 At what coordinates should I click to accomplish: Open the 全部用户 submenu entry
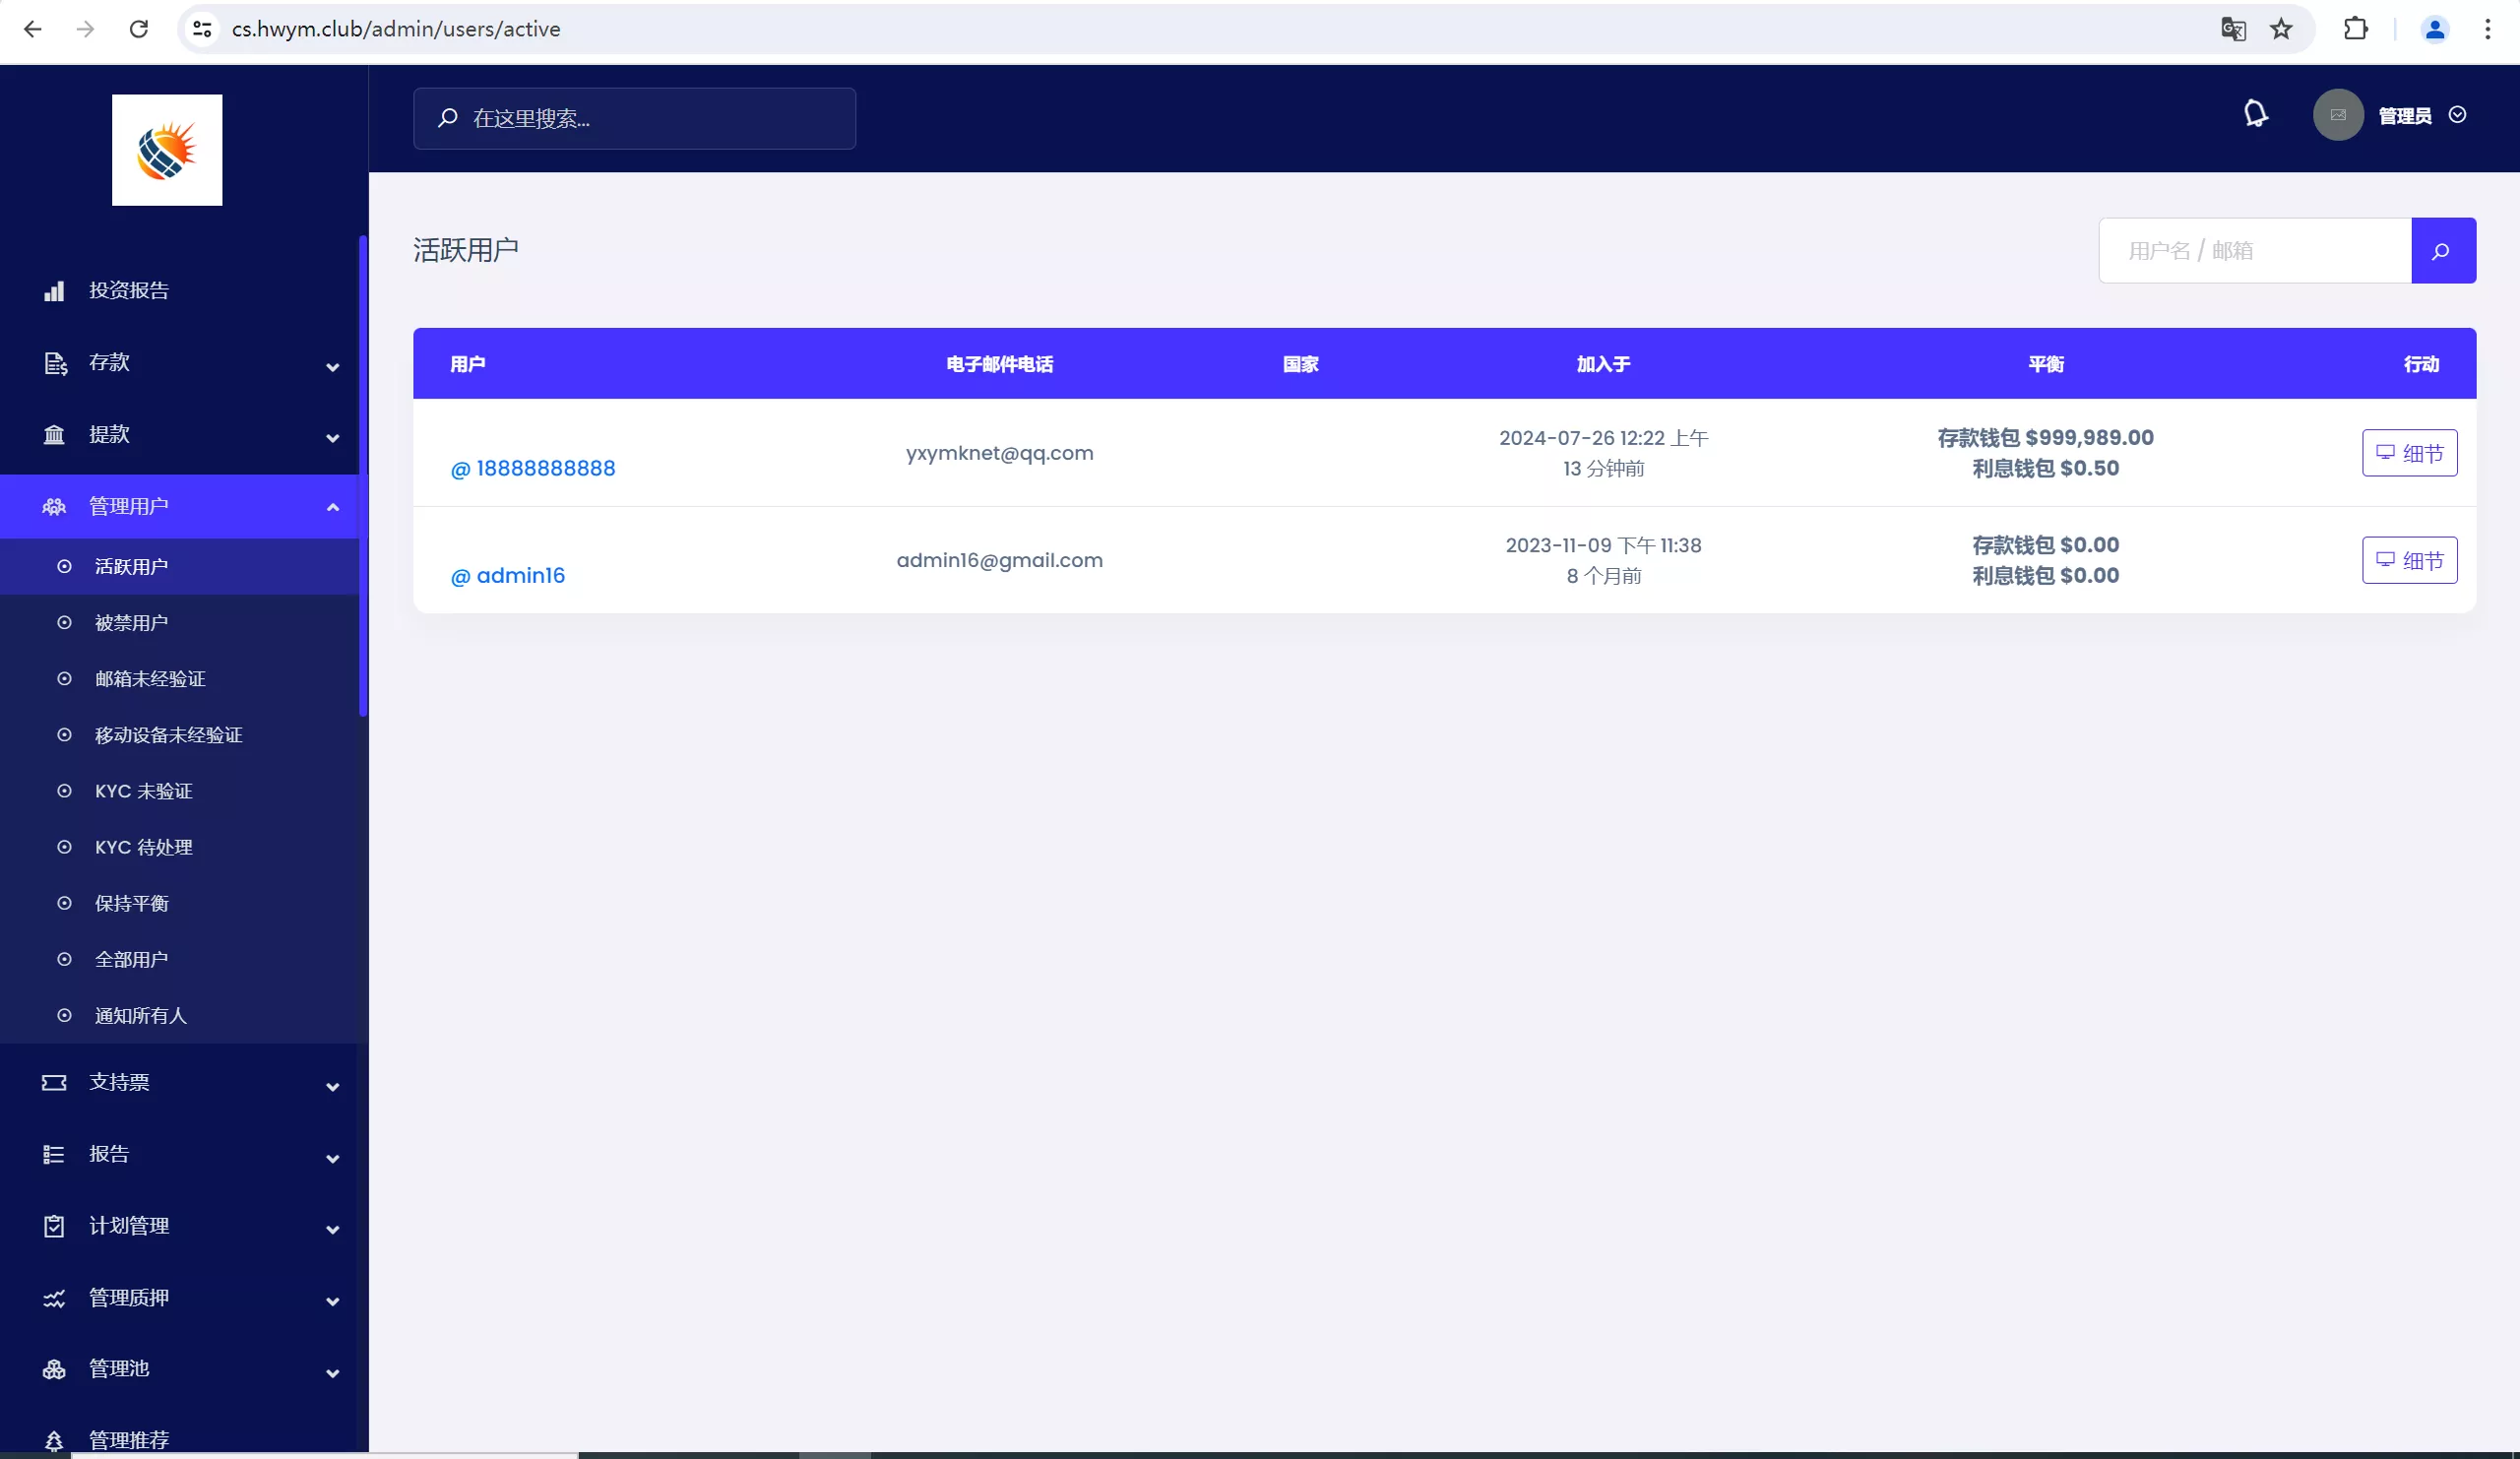(x=131, y=959)
